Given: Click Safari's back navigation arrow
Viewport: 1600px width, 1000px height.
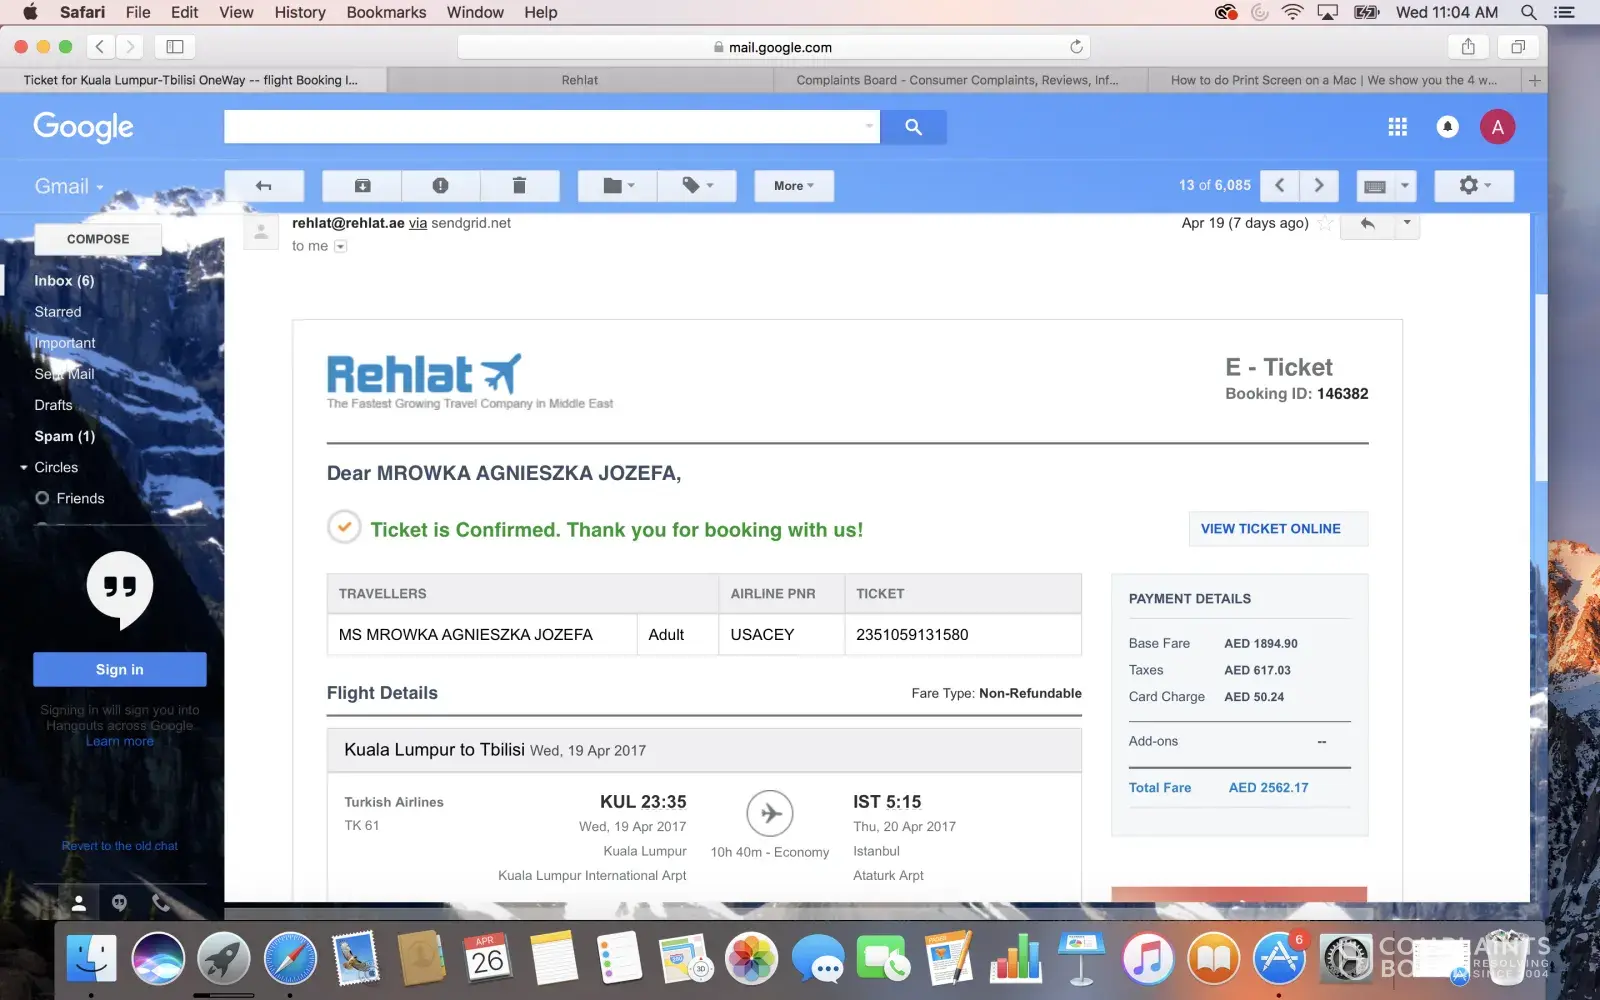Looking at the screenshot, I should click(99, 46).
